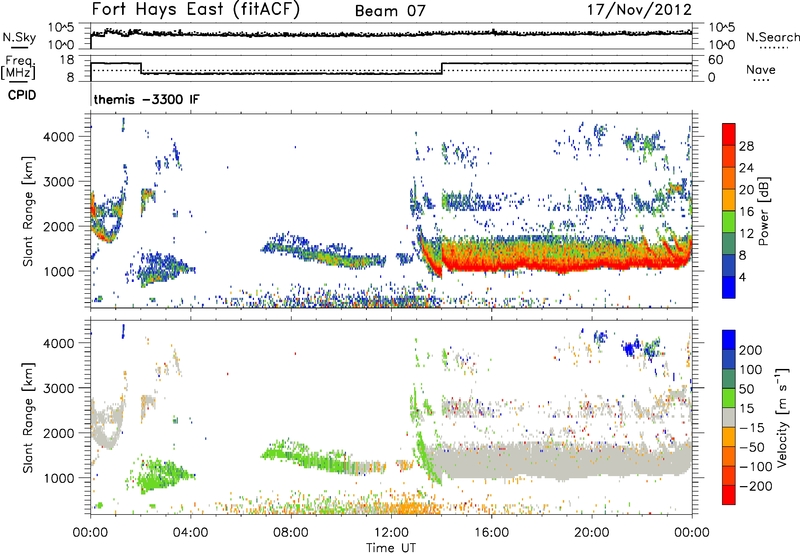The width and height of the screenshot is (800, 554).
Task: Click the 20:00 time tick label
Action: tap(591, 533)
